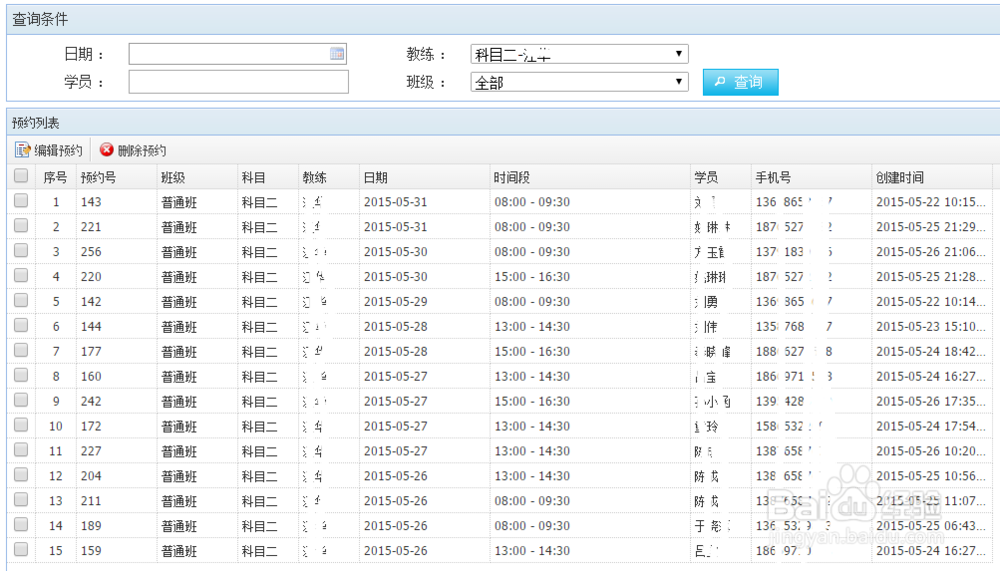Check the box for row 14 (预约号 189)
This screenshot has width=1000, height=571.
21,524
